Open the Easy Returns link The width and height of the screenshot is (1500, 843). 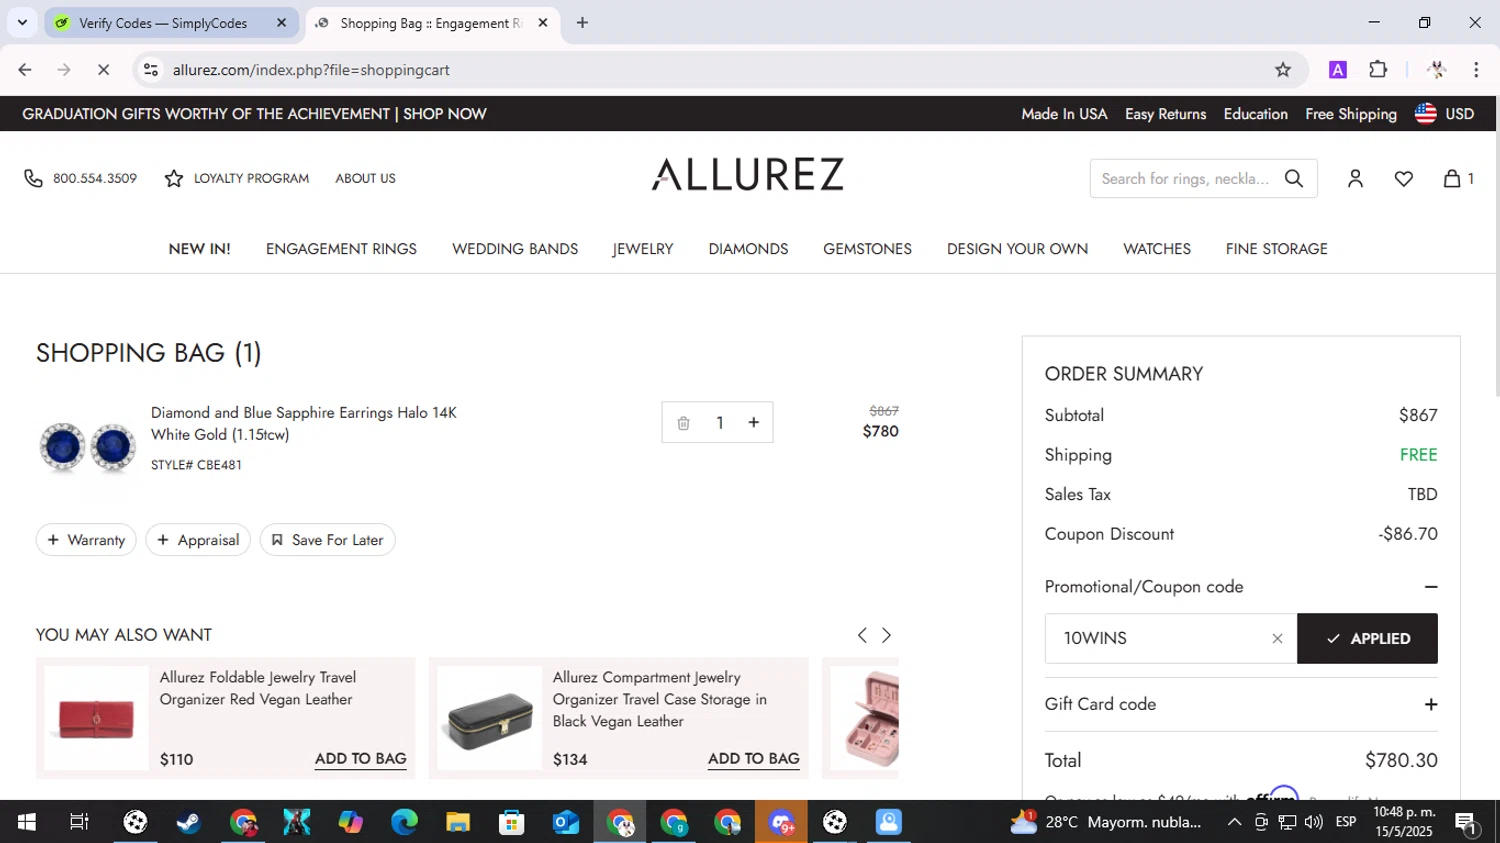coord(1165,114)
